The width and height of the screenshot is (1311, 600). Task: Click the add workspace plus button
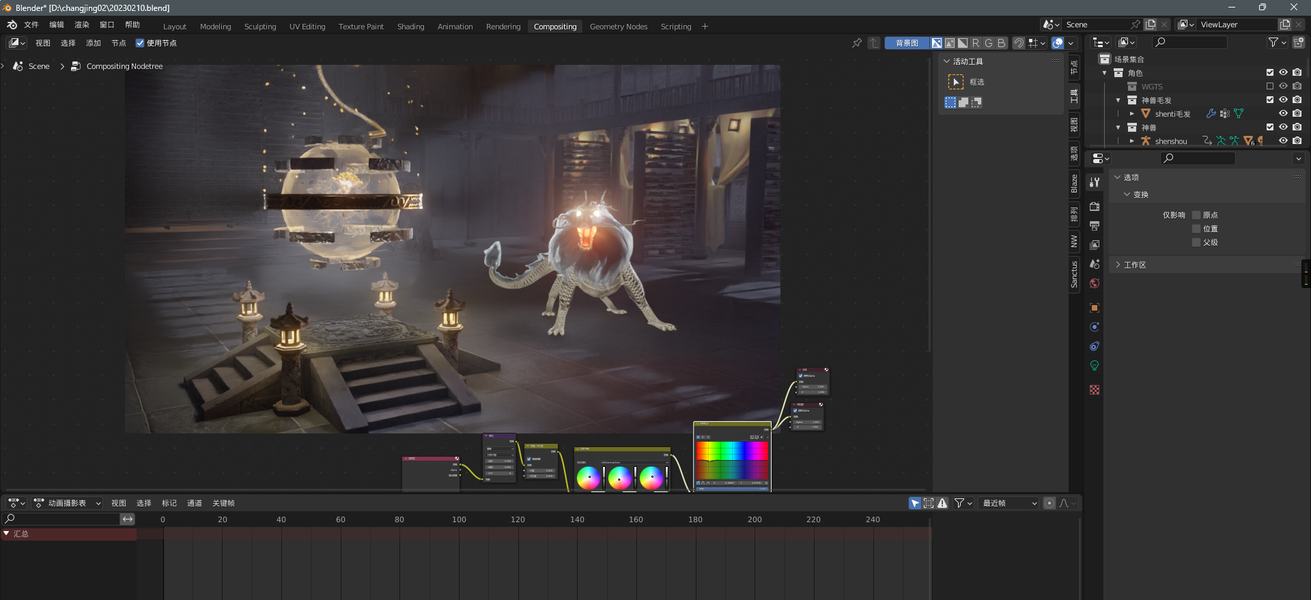pos(705,27)
